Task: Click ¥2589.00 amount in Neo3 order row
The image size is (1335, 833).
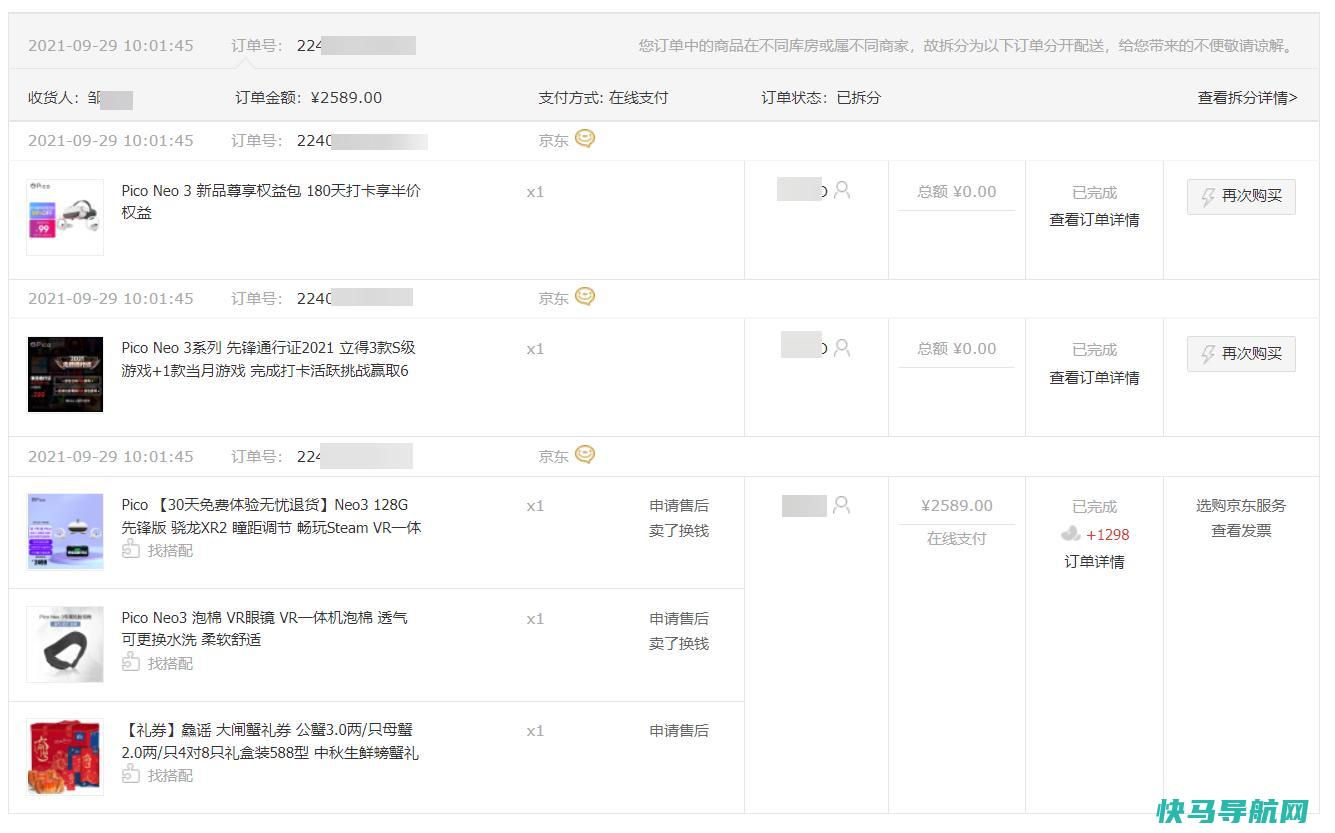Action: tap(957, 506)
